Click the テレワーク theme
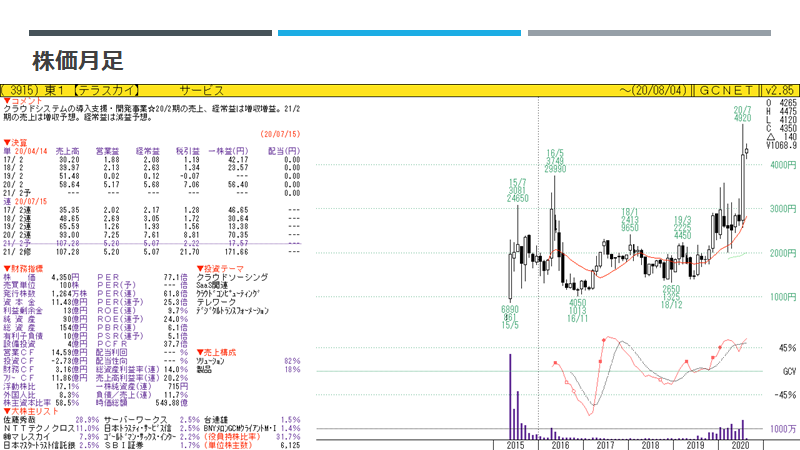 pyautogui.click(x=217, y=303)
